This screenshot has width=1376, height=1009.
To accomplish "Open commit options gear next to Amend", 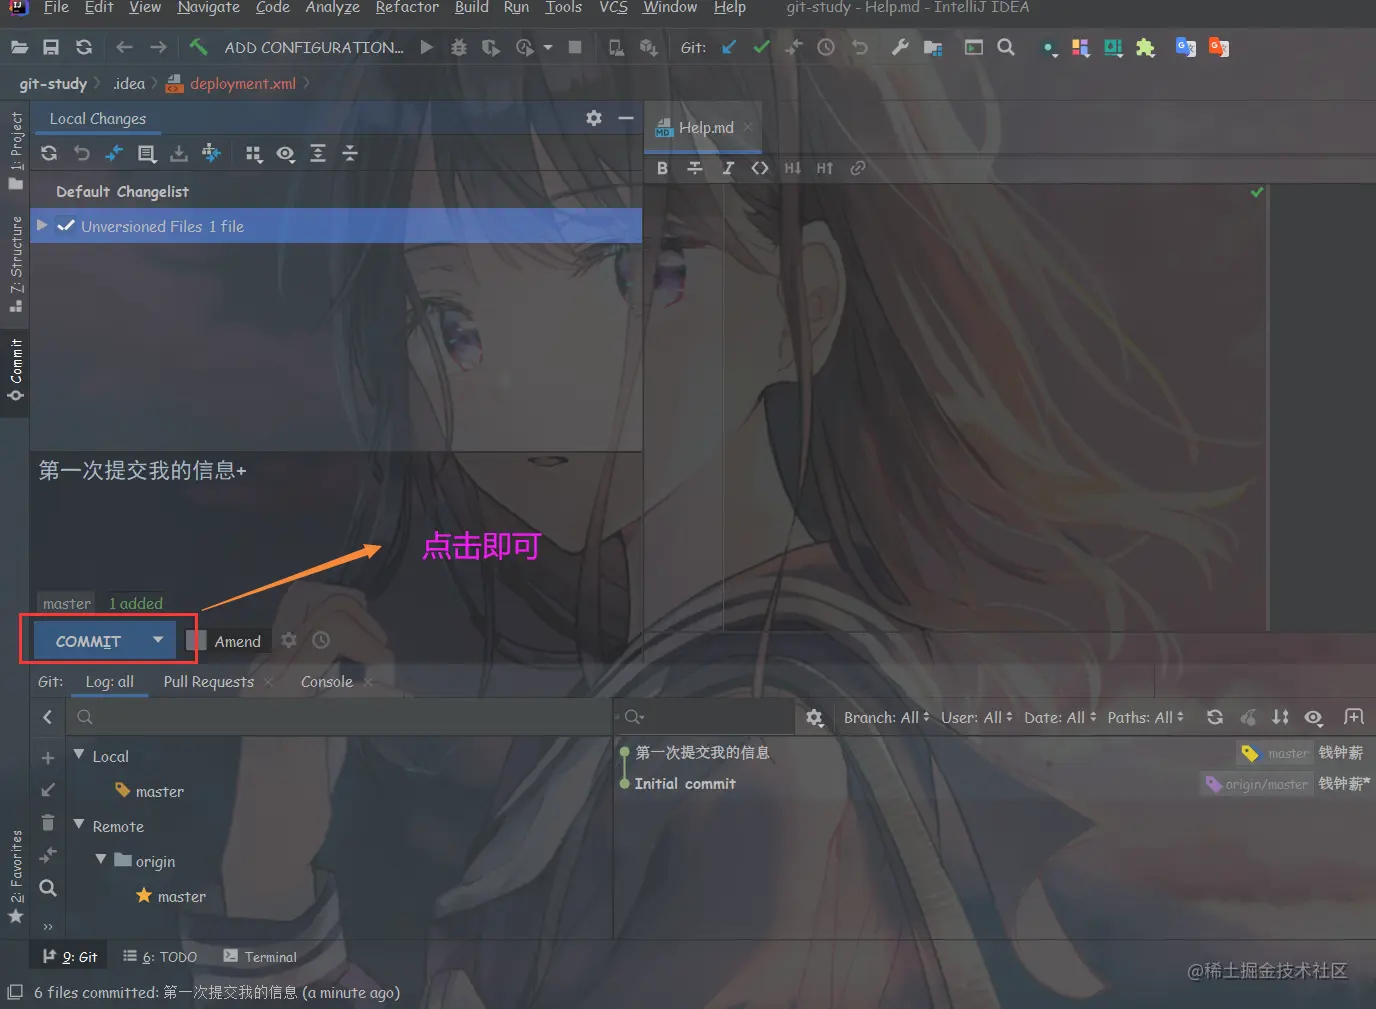I will point(289,640).
